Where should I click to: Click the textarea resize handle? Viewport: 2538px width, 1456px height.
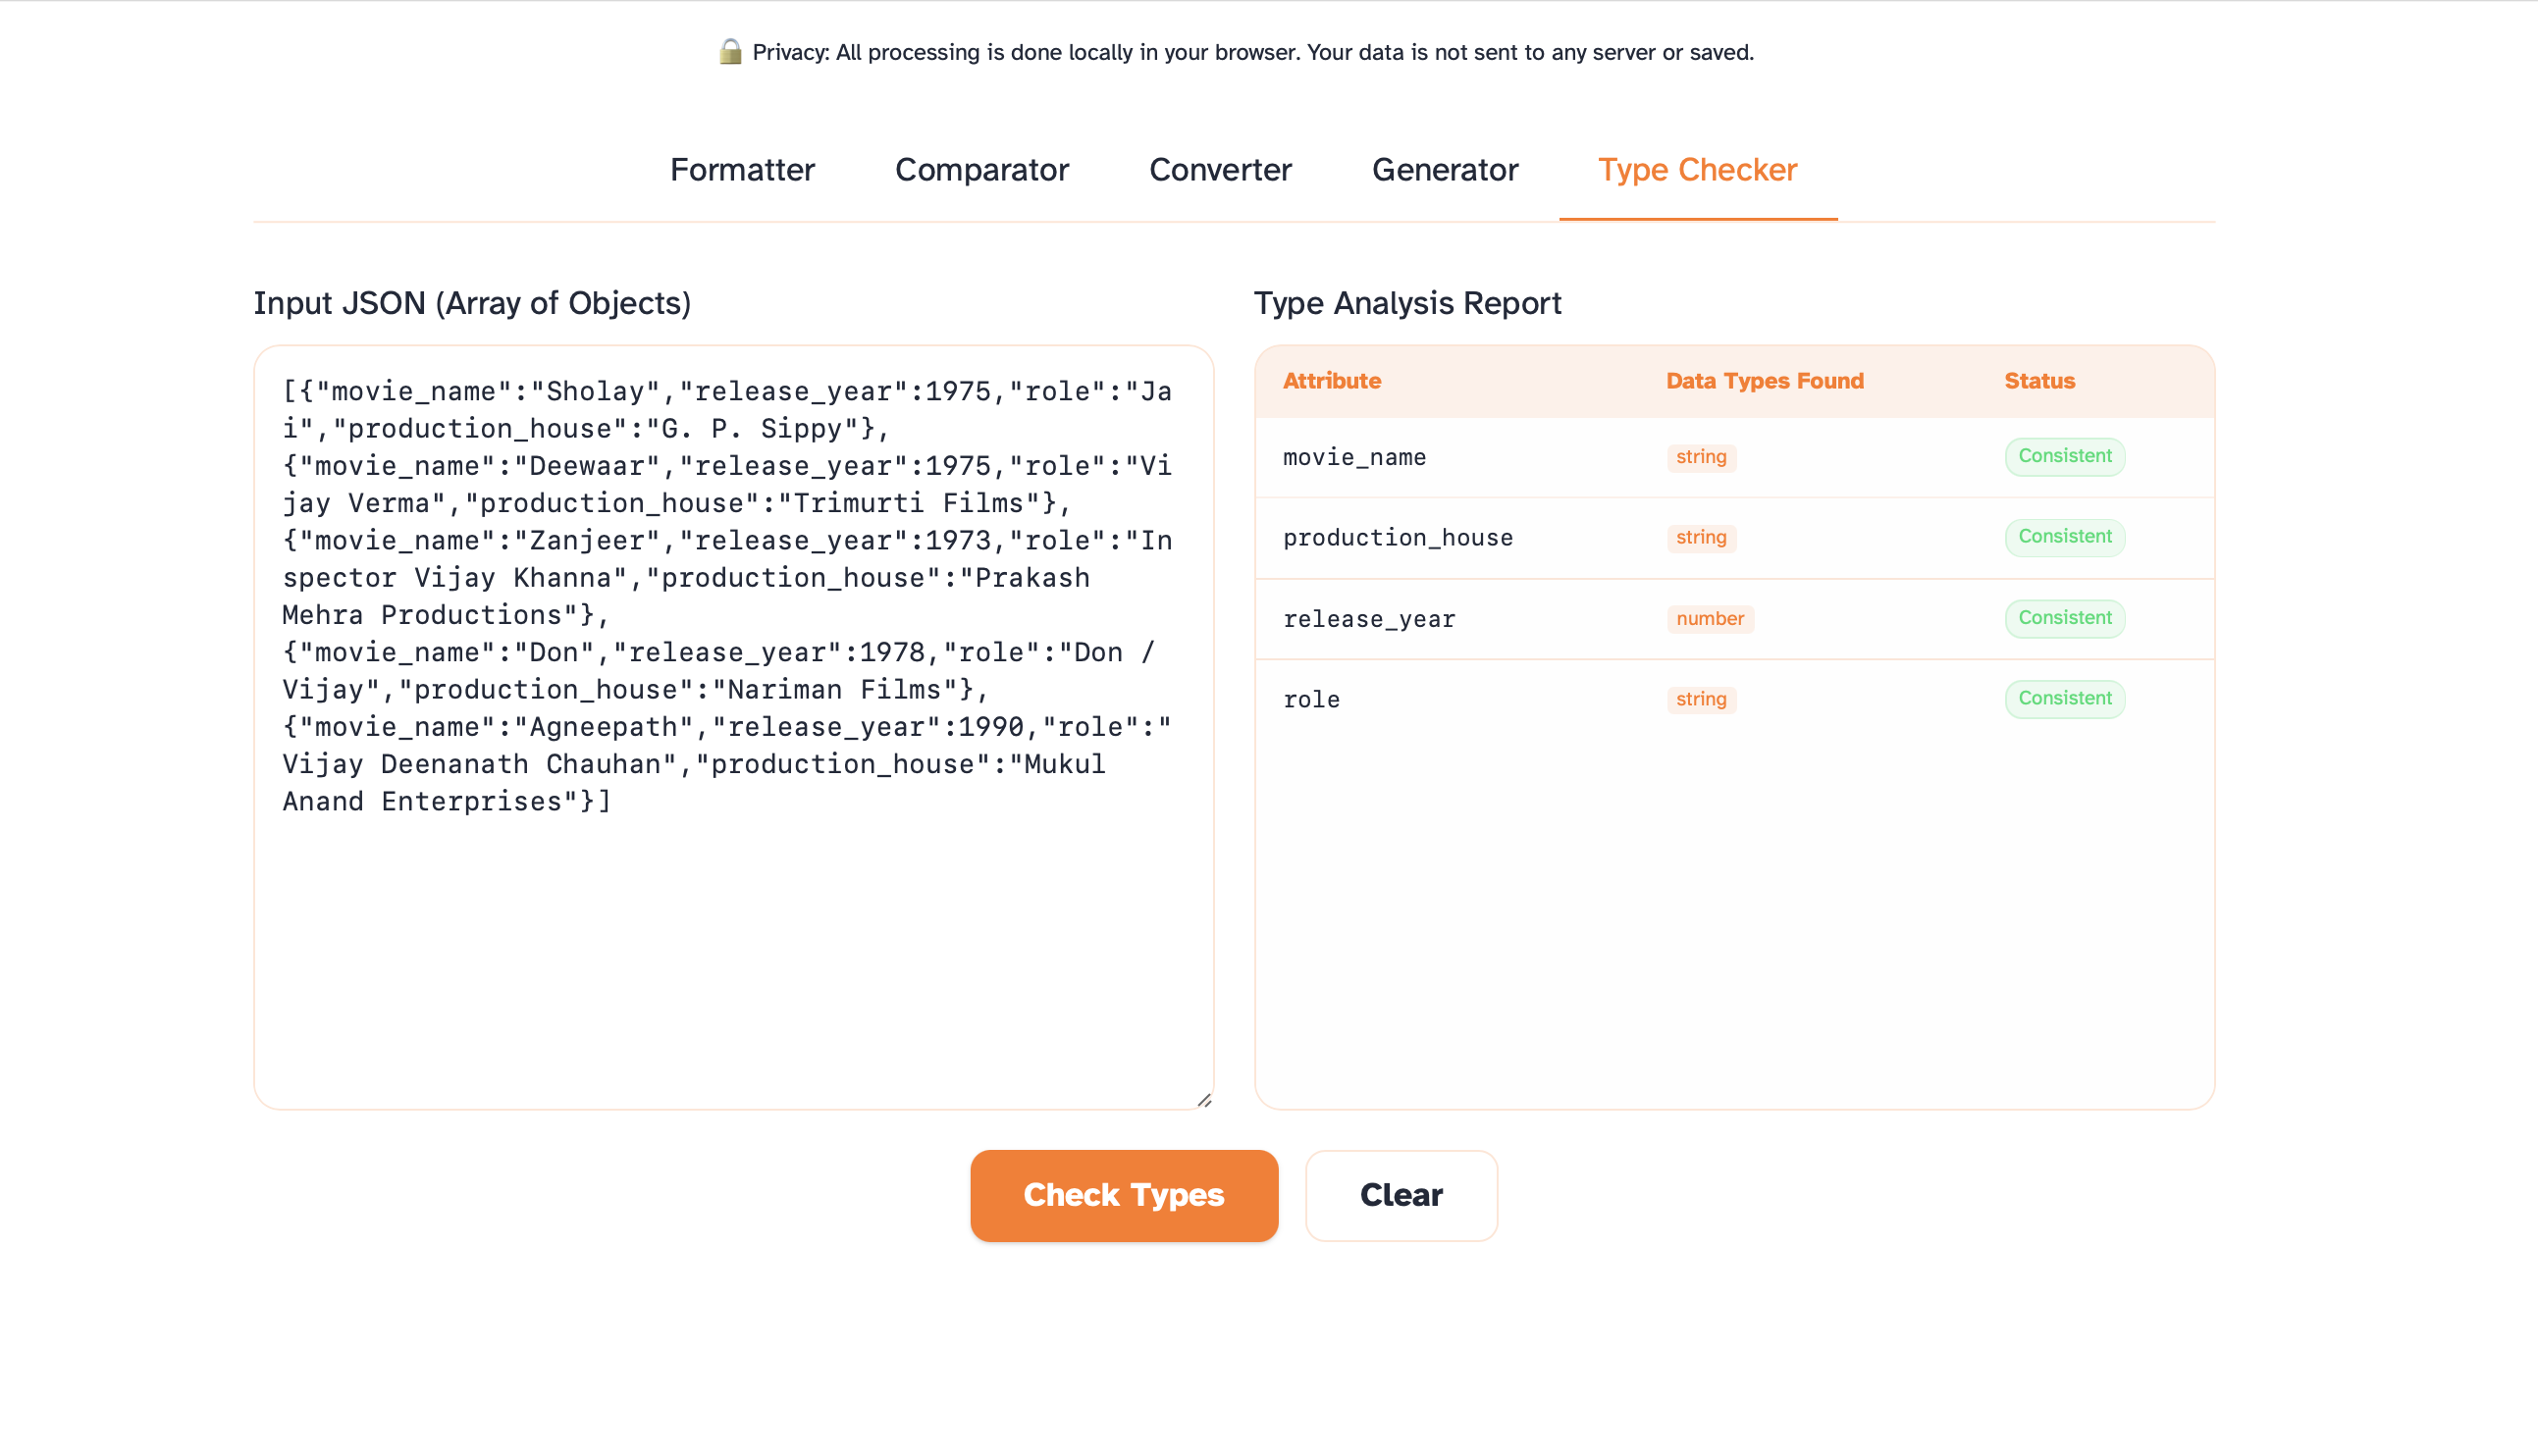click(1203, 1098)
